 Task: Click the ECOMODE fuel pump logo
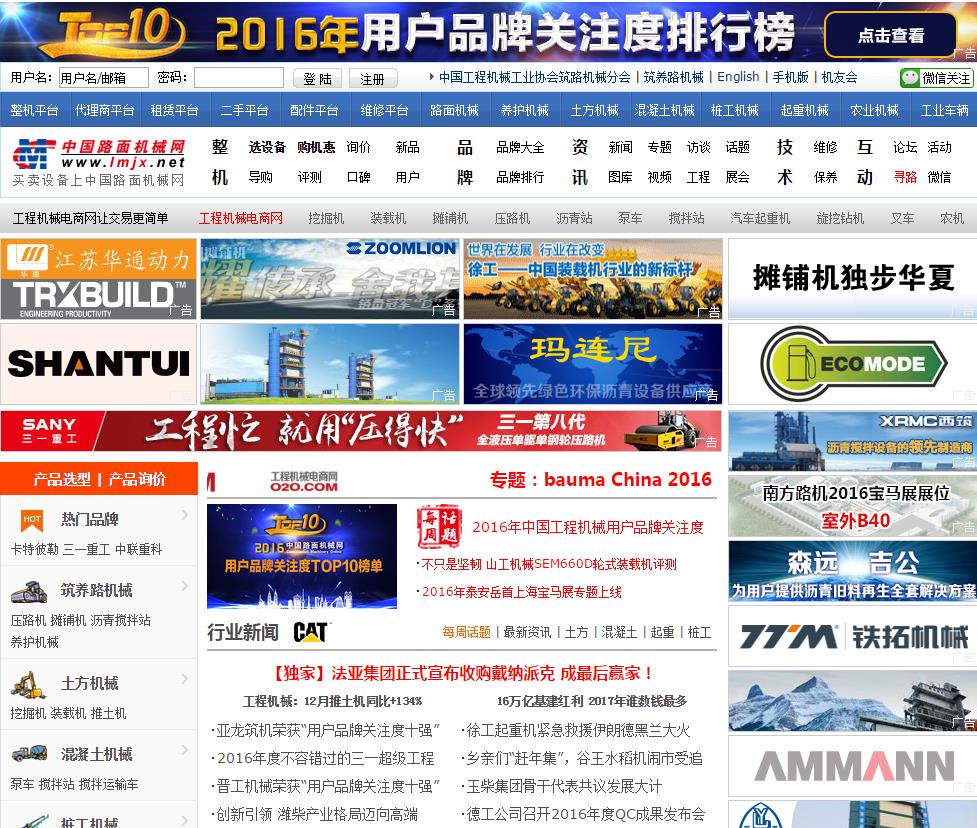852,364
